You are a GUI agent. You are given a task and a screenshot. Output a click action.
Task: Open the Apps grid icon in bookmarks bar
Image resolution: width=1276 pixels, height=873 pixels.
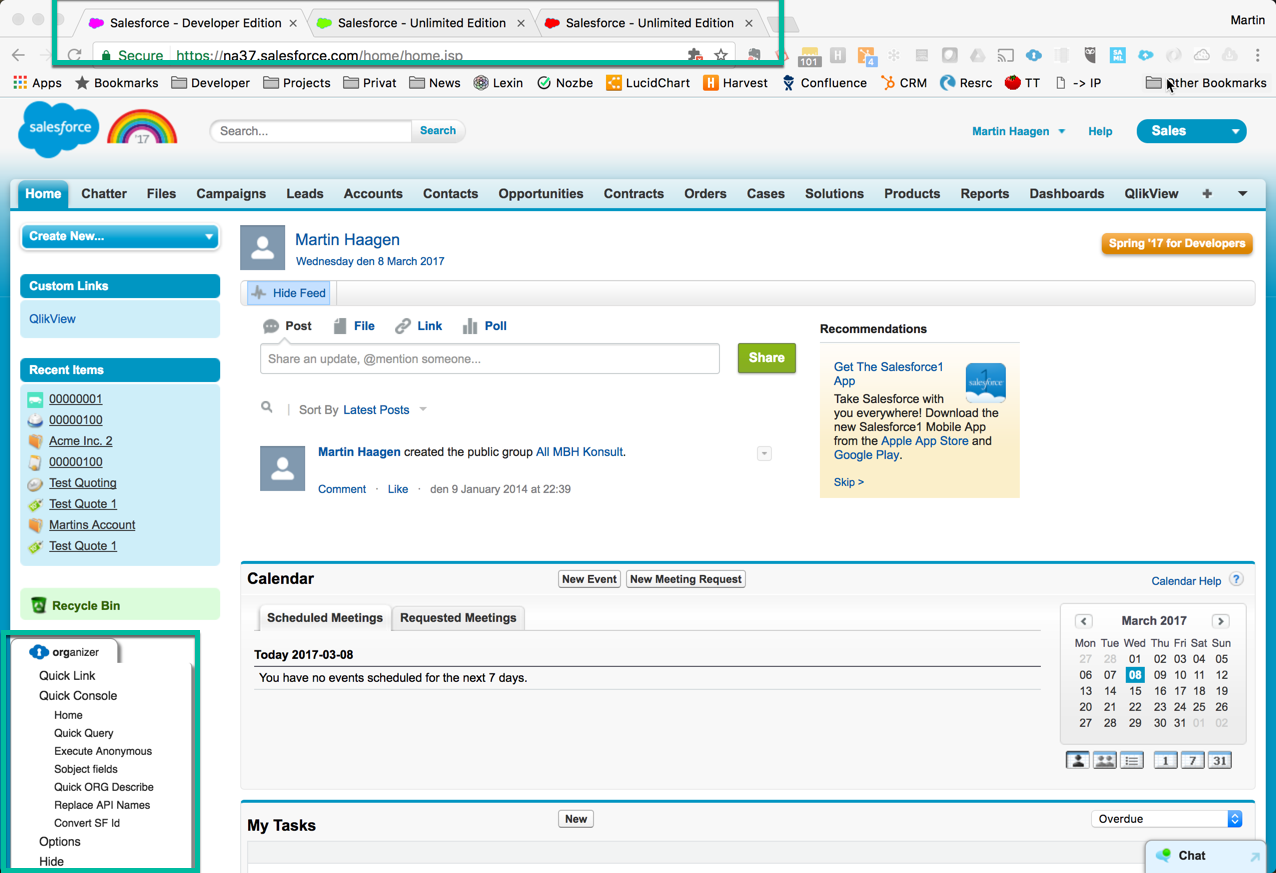click(20, 83)
